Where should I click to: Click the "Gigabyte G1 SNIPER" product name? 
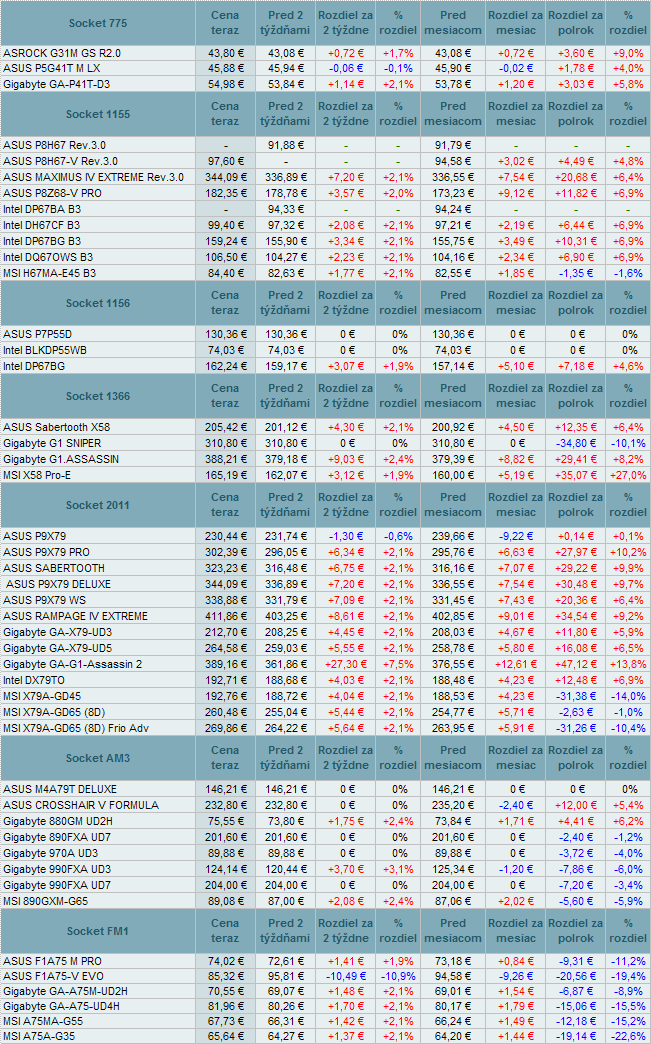point(52,443)
